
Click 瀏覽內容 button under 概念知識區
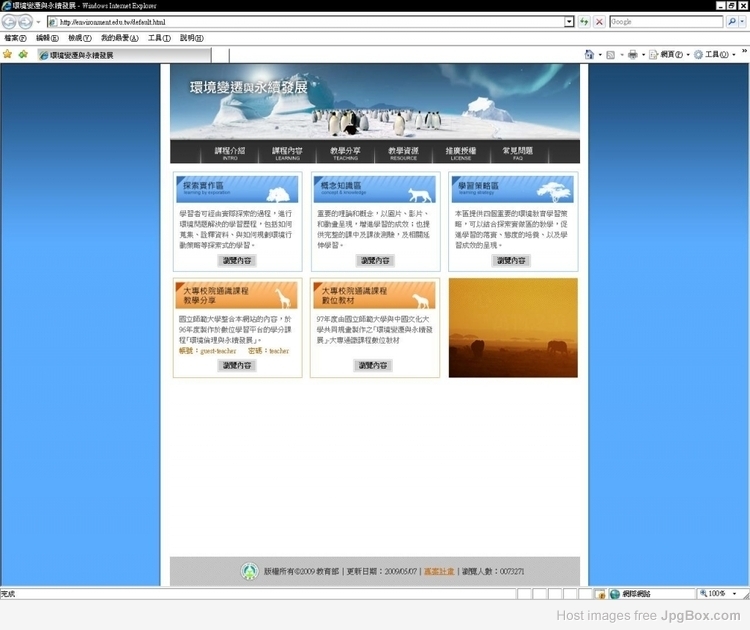tap(375, 260)
